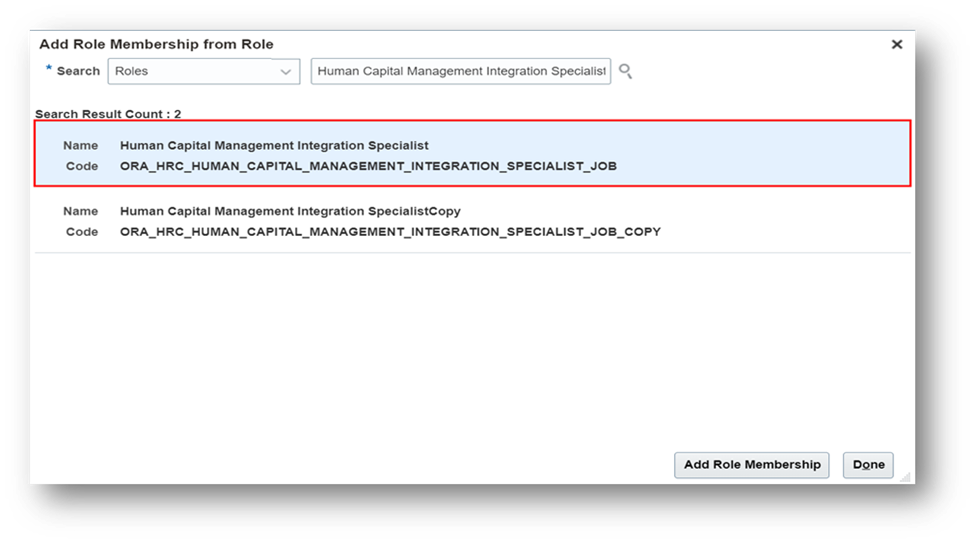Screen dimensions: 975x544
Task: Click the magnifying glass search icon
Action: pos(626,71)
